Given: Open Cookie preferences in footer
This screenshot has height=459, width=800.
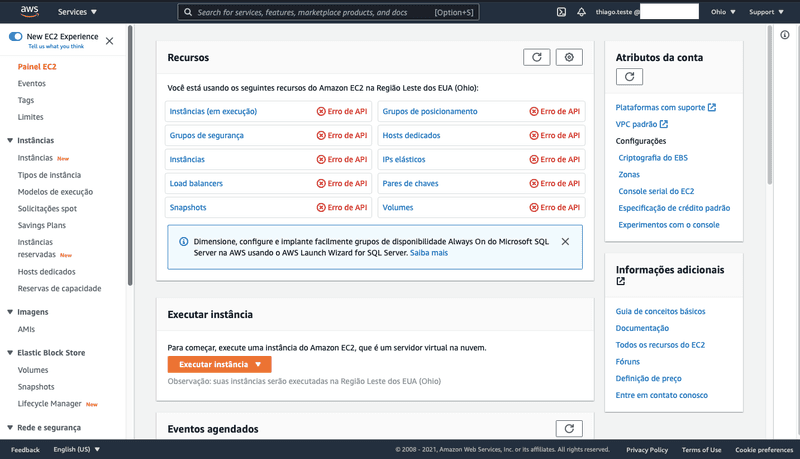Looking at the screenshot, I should [764, 450].
